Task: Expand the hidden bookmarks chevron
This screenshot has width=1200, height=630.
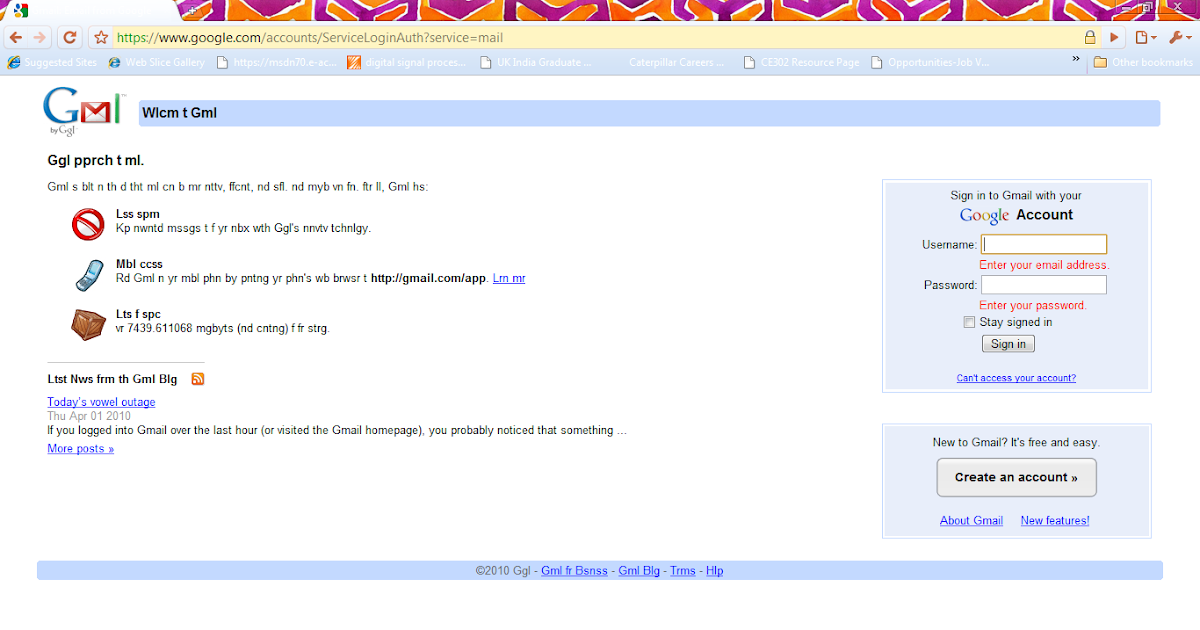Action: pos(1076,61)
